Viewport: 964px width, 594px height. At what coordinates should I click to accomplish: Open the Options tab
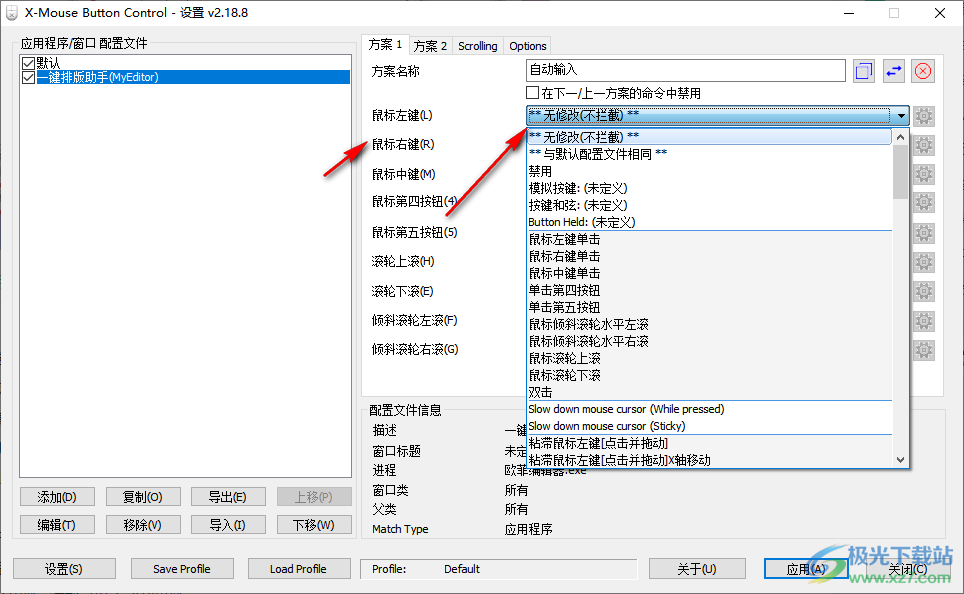527,46
